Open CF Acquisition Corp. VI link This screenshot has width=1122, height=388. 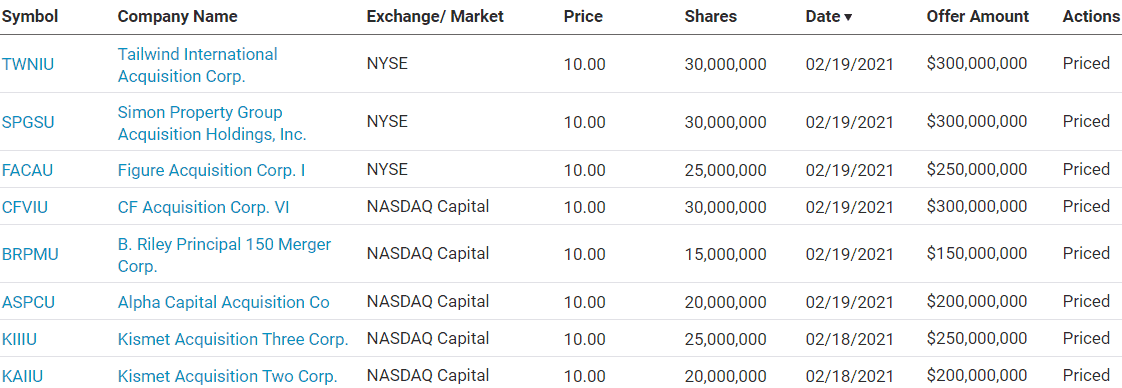coord(204,208)
